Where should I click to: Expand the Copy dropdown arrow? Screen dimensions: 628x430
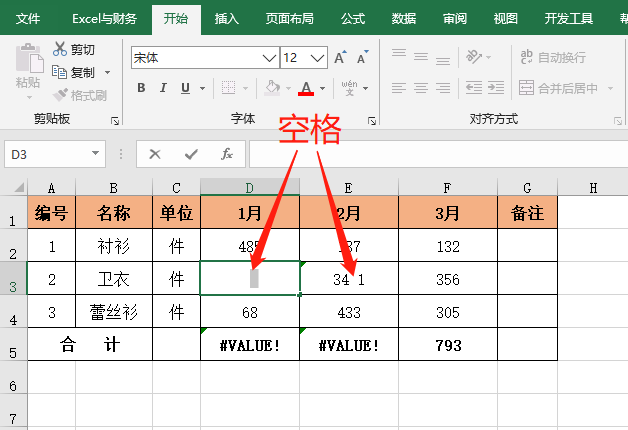pyautogui.click(x=107, y=72)
